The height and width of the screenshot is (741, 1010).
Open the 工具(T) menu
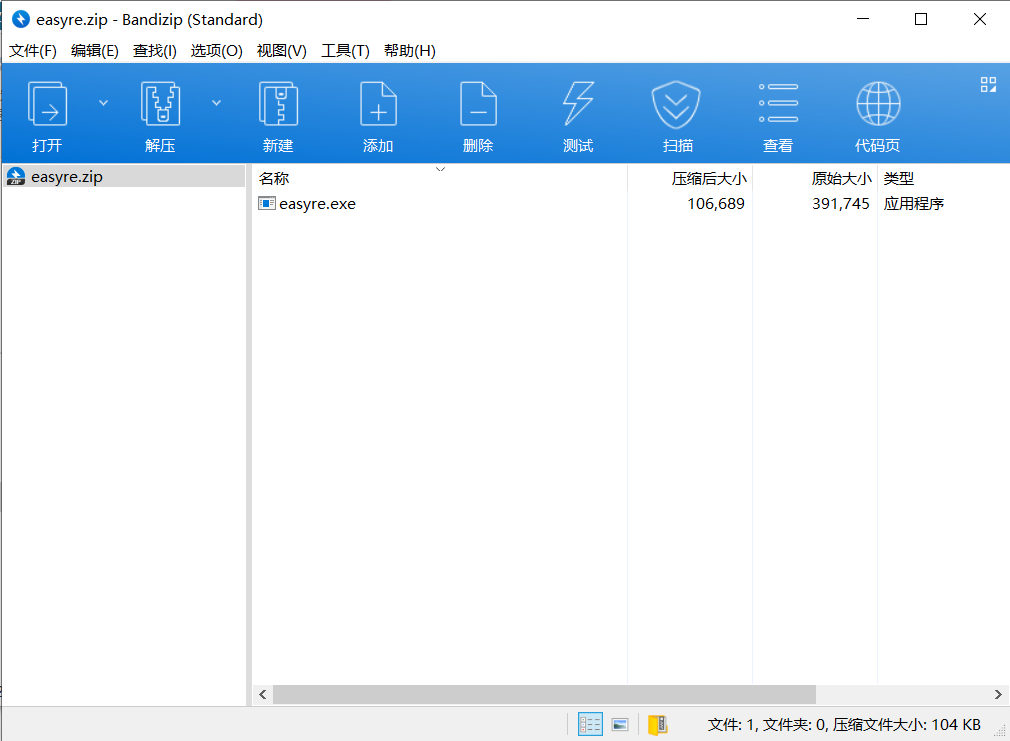(x=345, y=51)
